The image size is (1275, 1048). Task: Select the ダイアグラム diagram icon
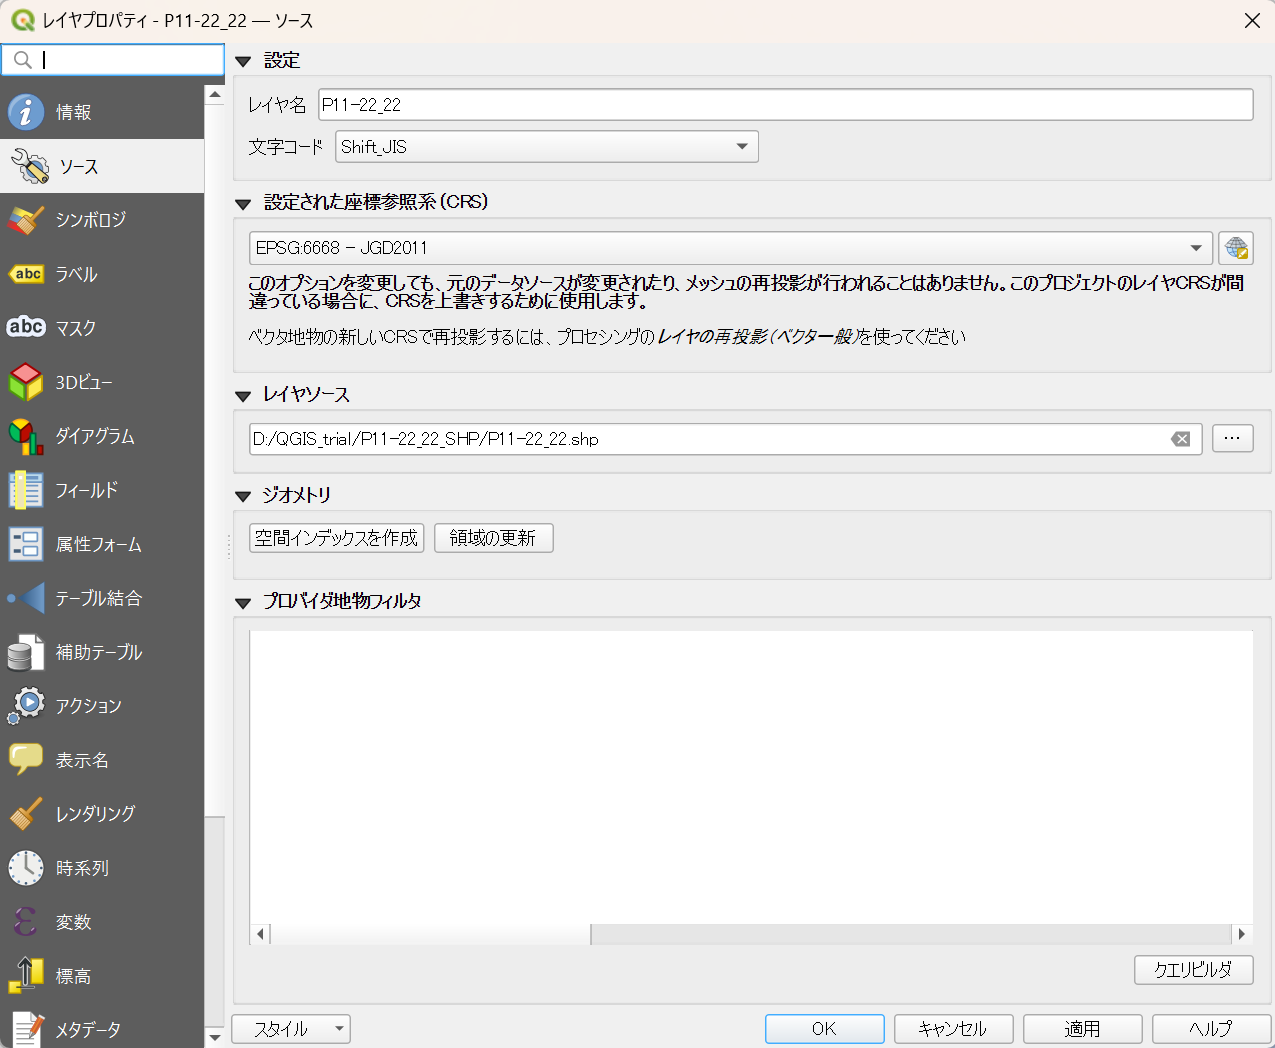[x=26, y=436]
